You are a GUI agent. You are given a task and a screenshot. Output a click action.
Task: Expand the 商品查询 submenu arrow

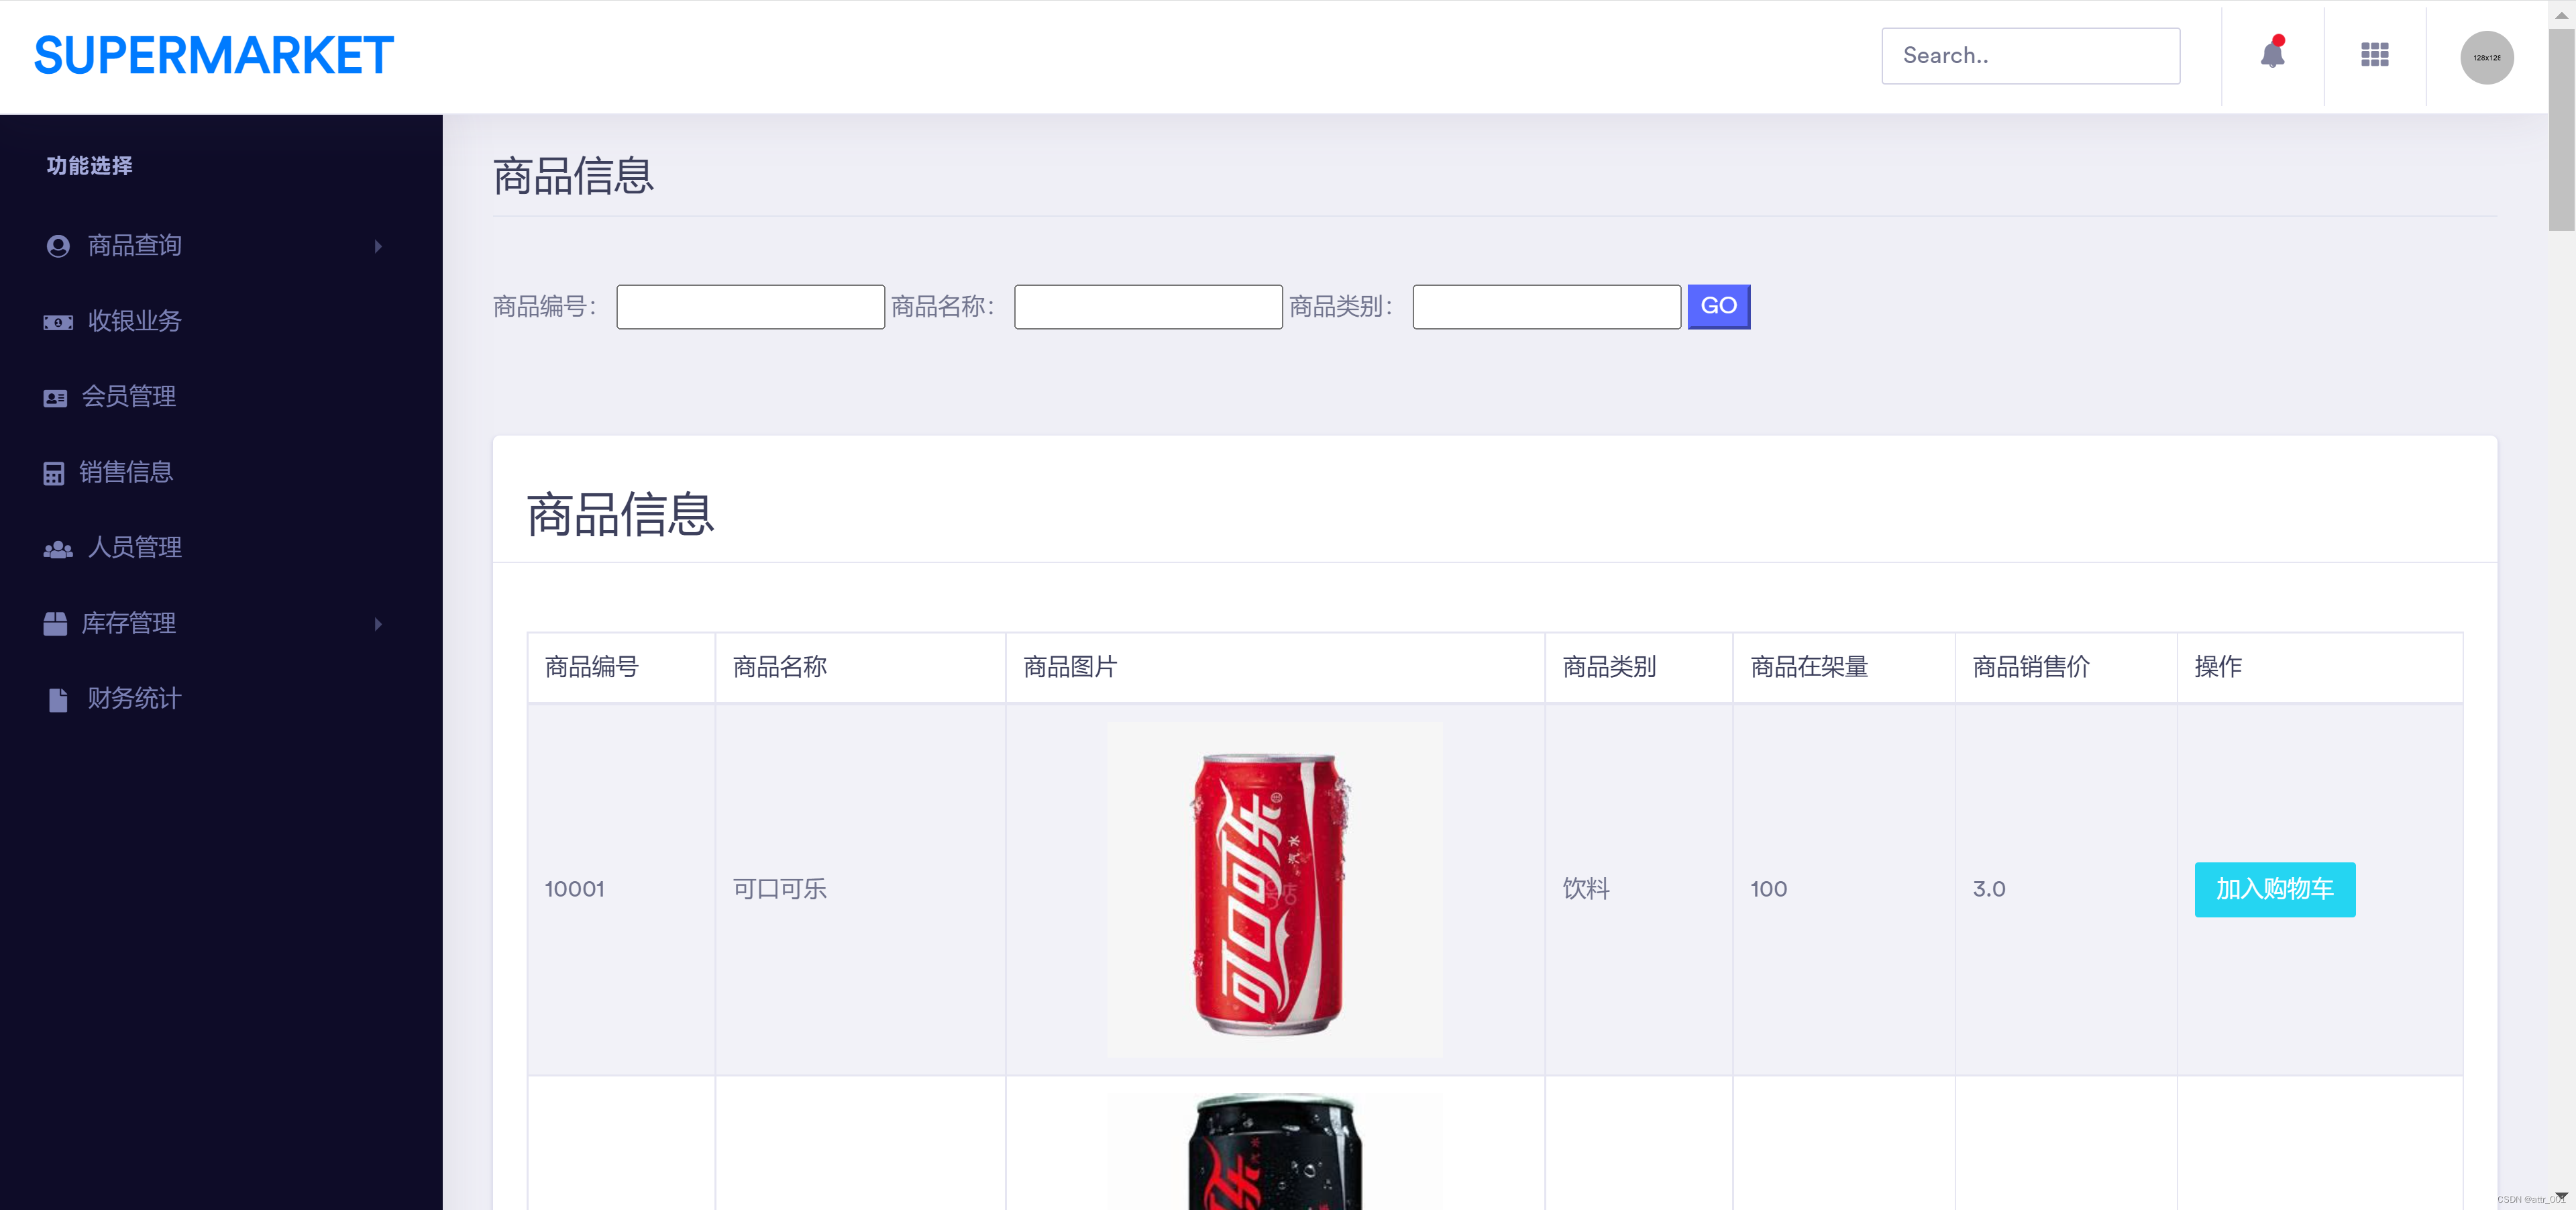point(378,246)
